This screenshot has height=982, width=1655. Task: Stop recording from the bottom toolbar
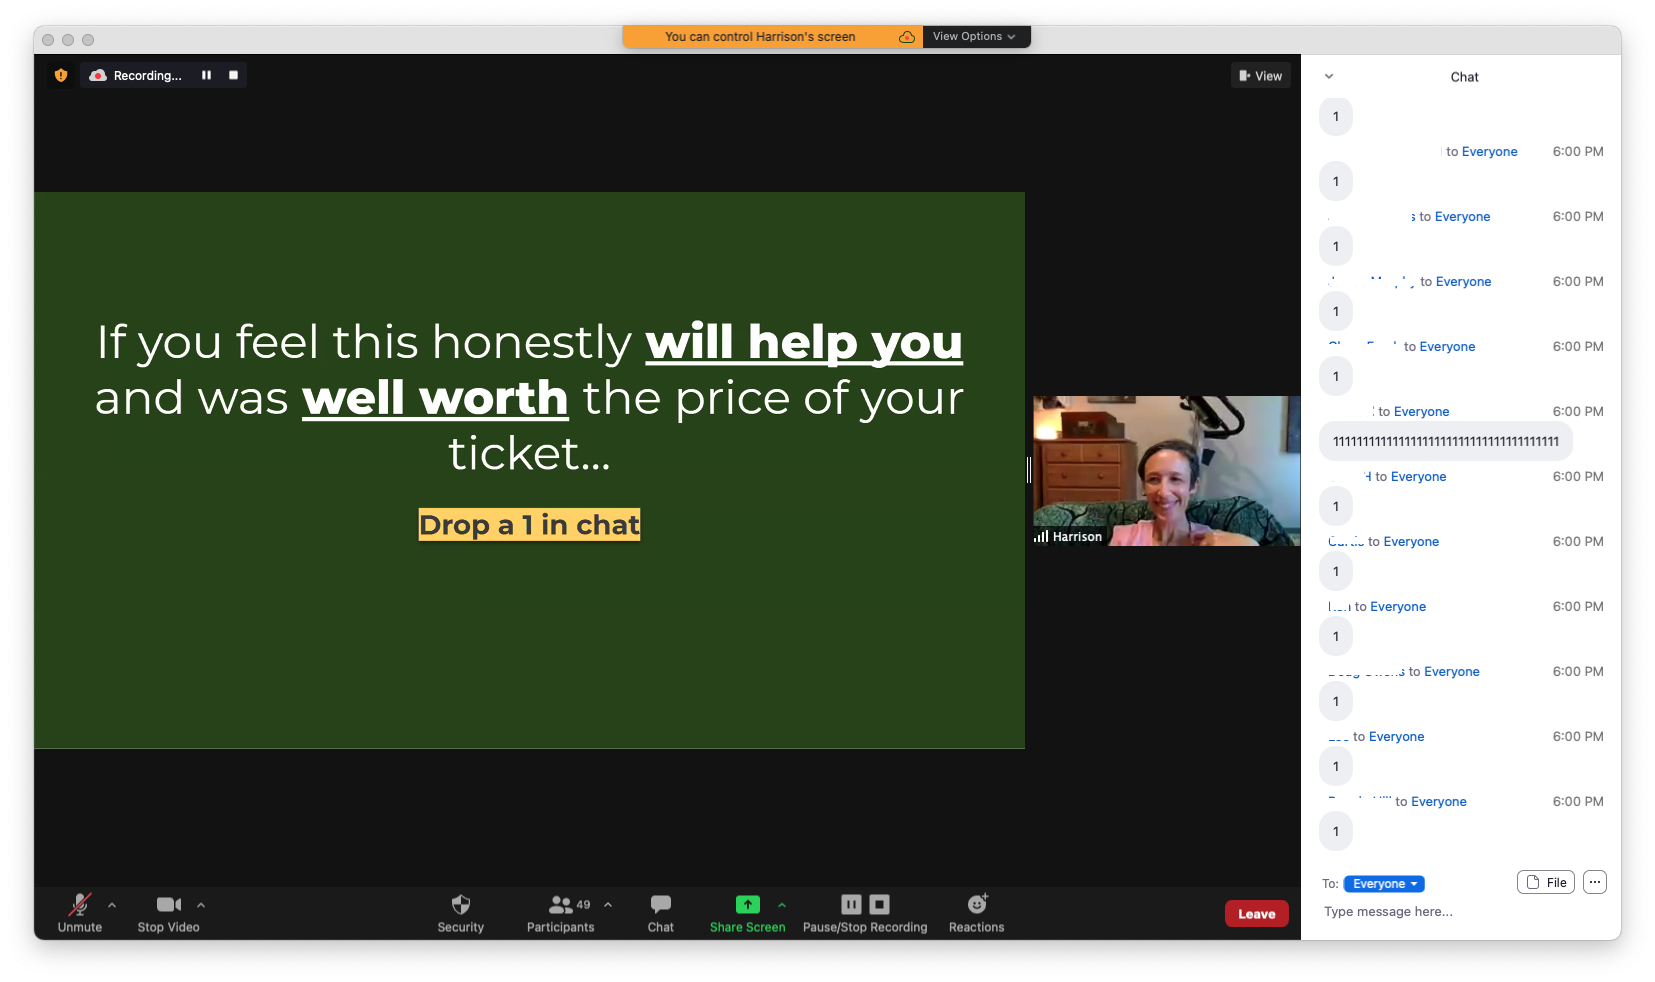(x=880, y=905)
